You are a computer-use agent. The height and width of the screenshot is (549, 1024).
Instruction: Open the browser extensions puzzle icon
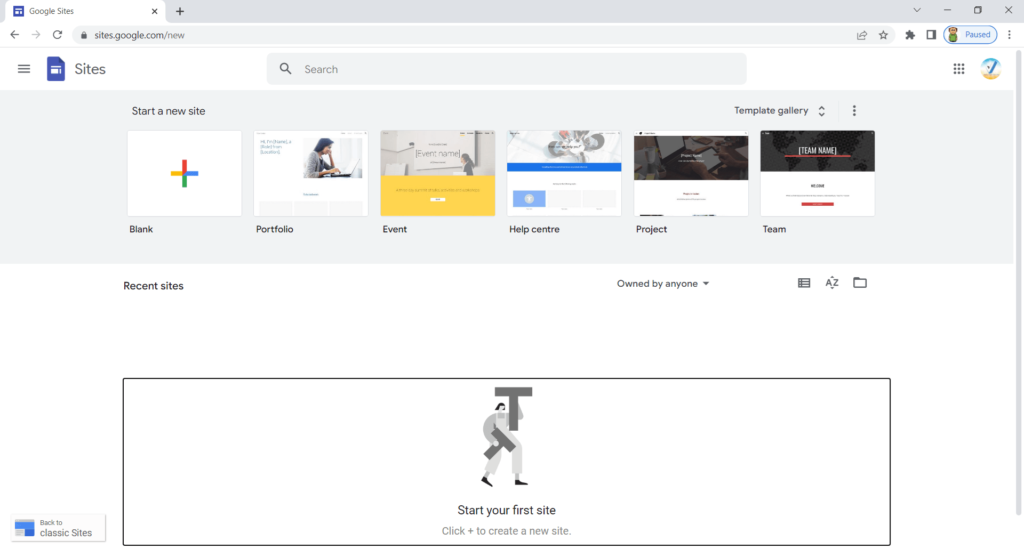910,35
